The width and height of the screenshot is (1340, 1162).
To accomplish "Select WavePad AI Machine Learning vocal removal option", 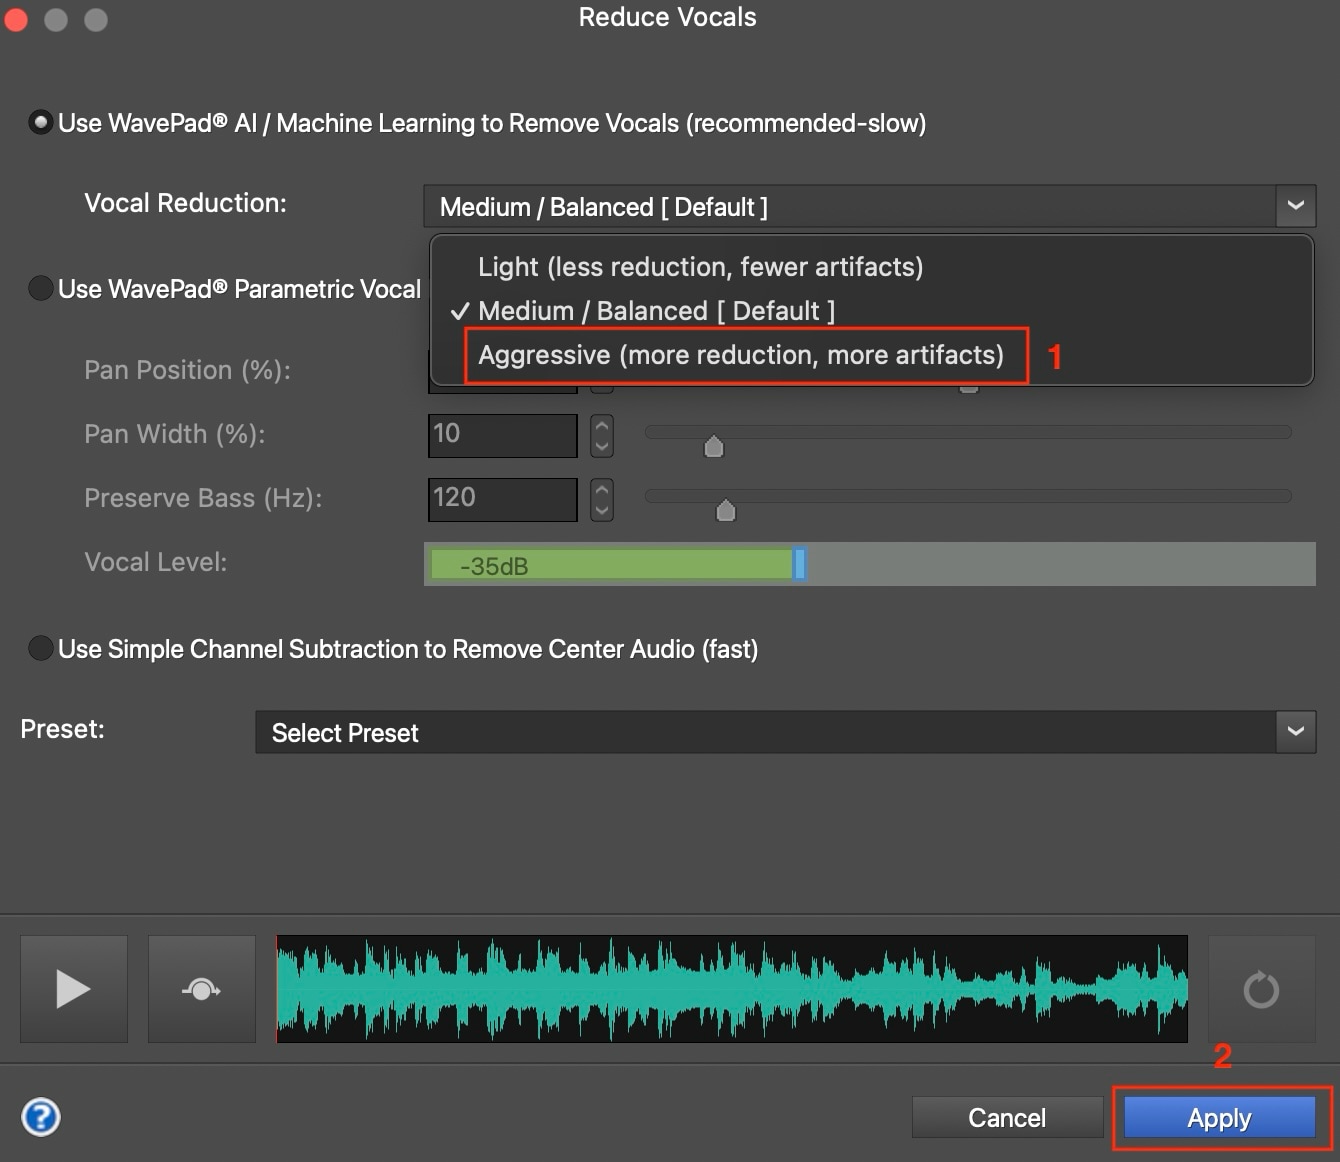I will (40, 123).
